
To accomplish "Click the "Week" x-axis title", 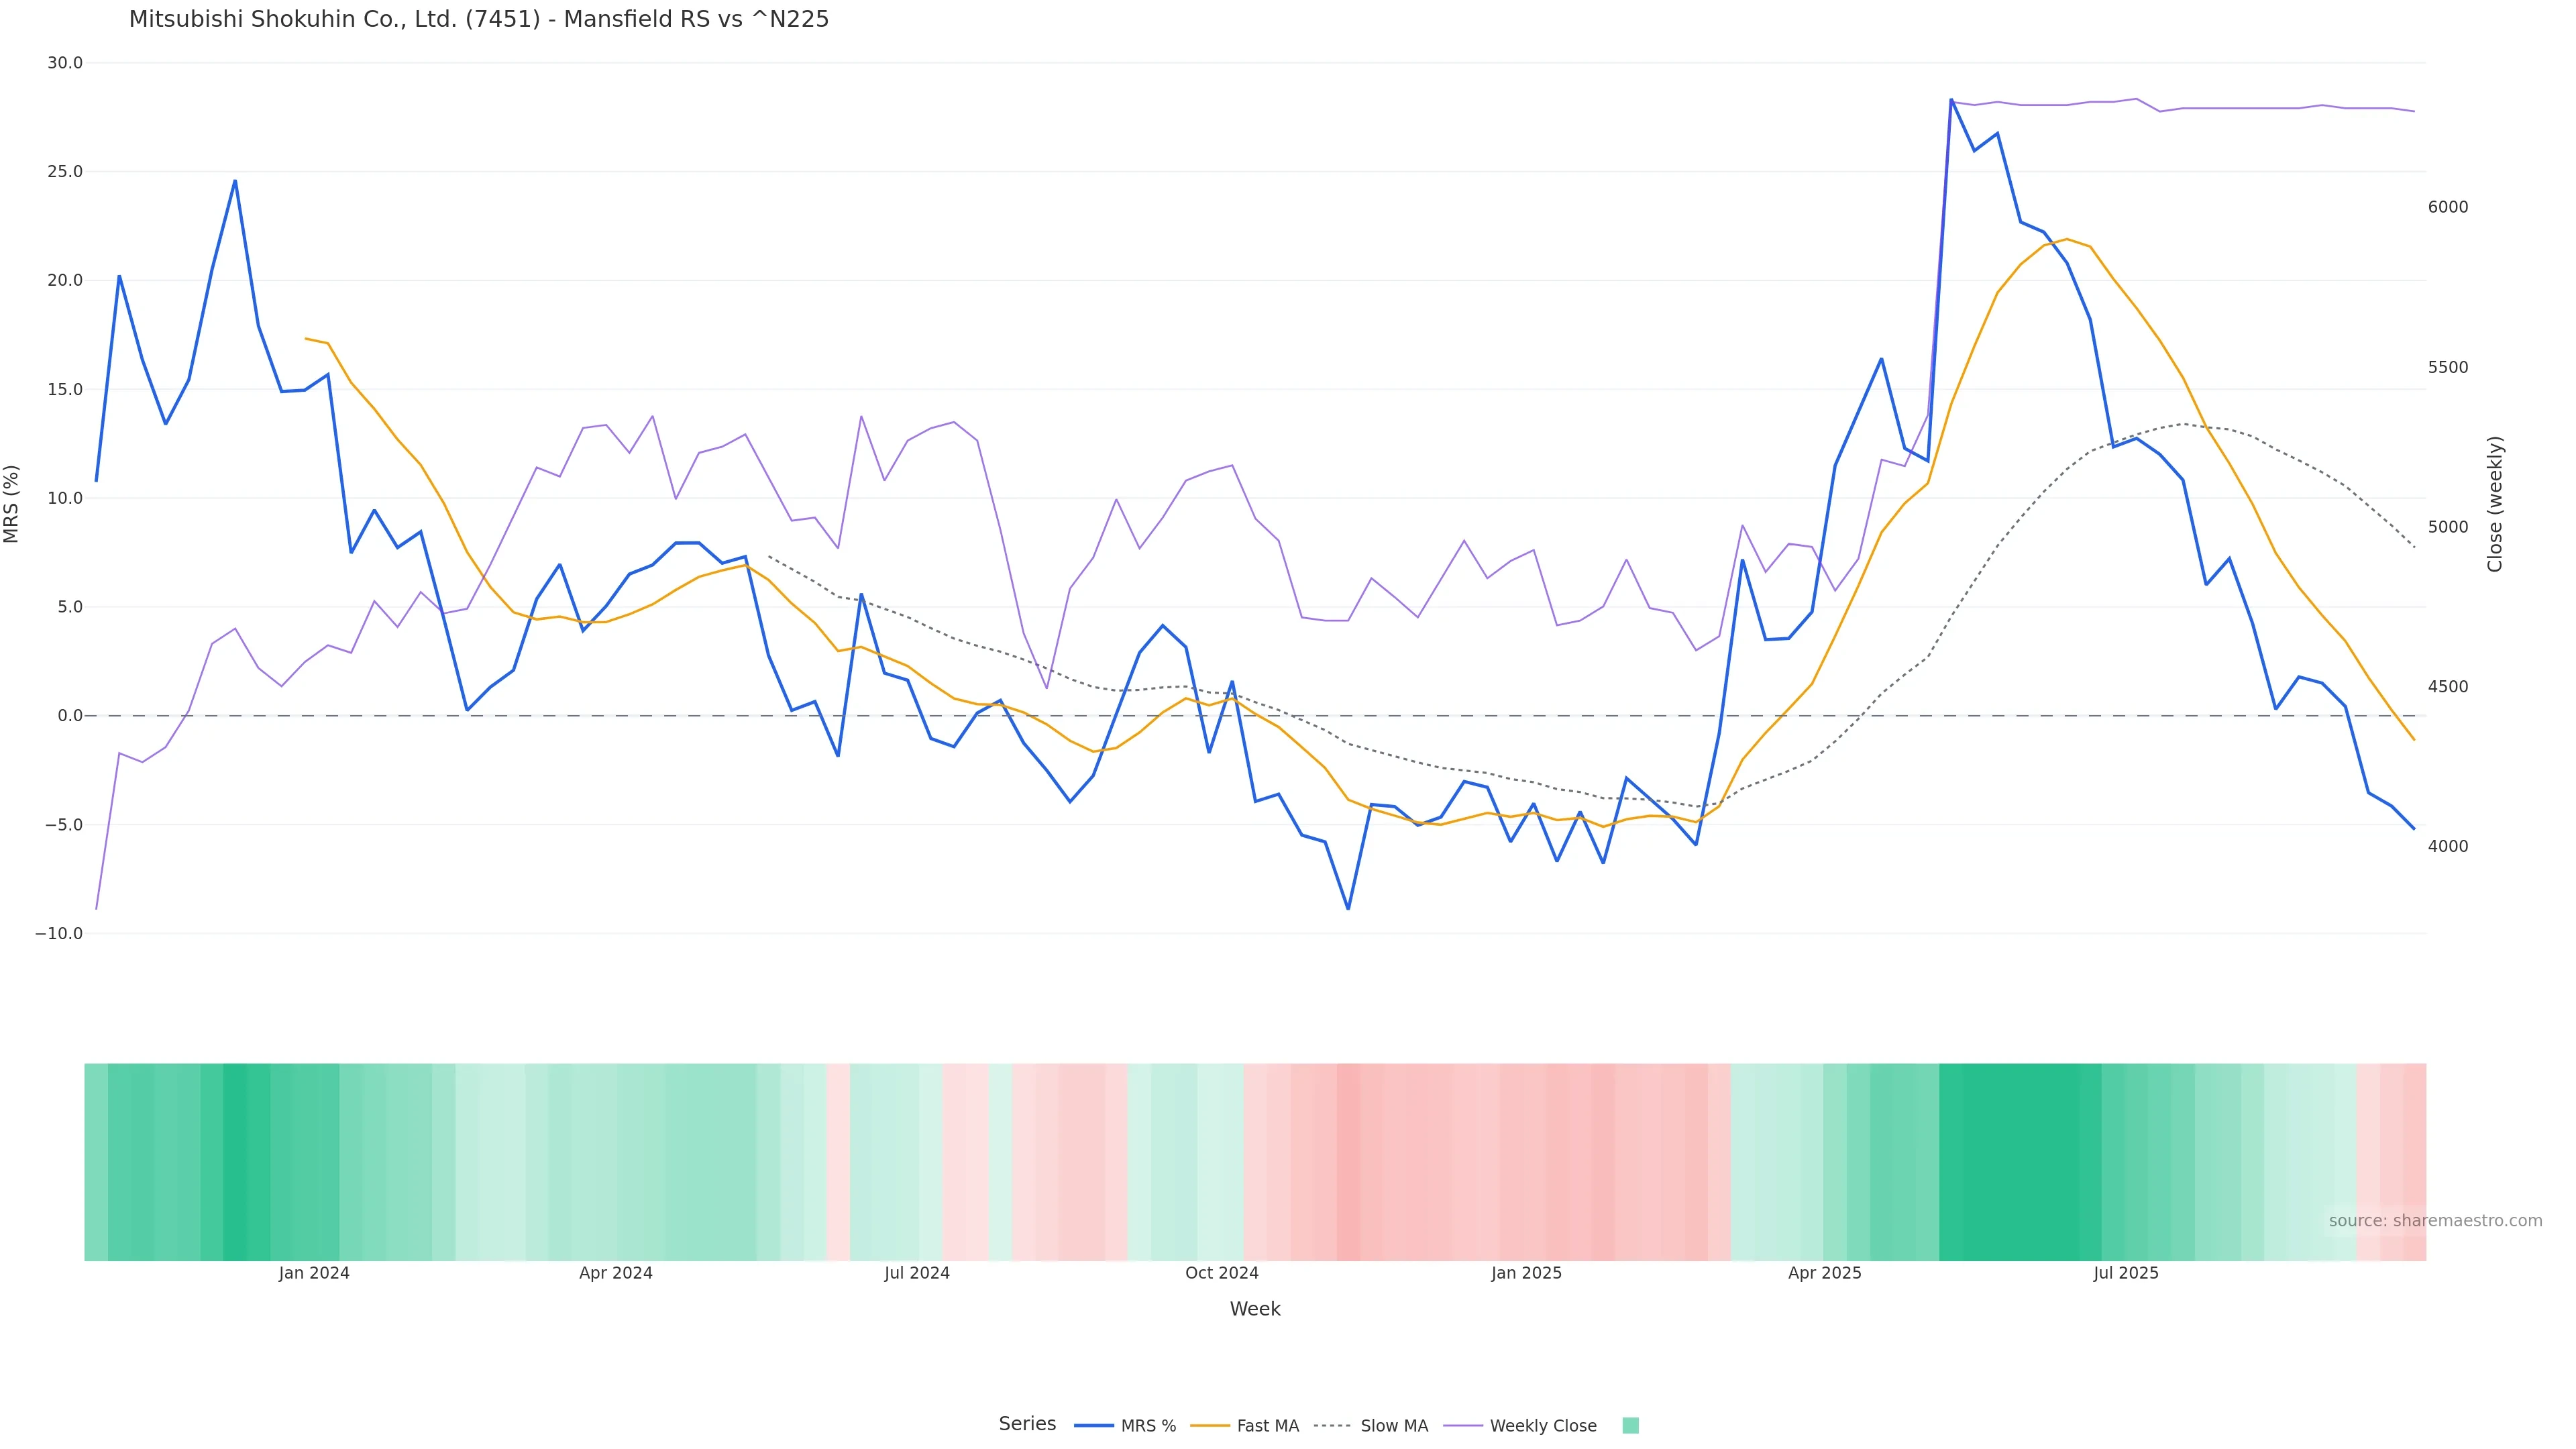I will tap(1255, 1309).
